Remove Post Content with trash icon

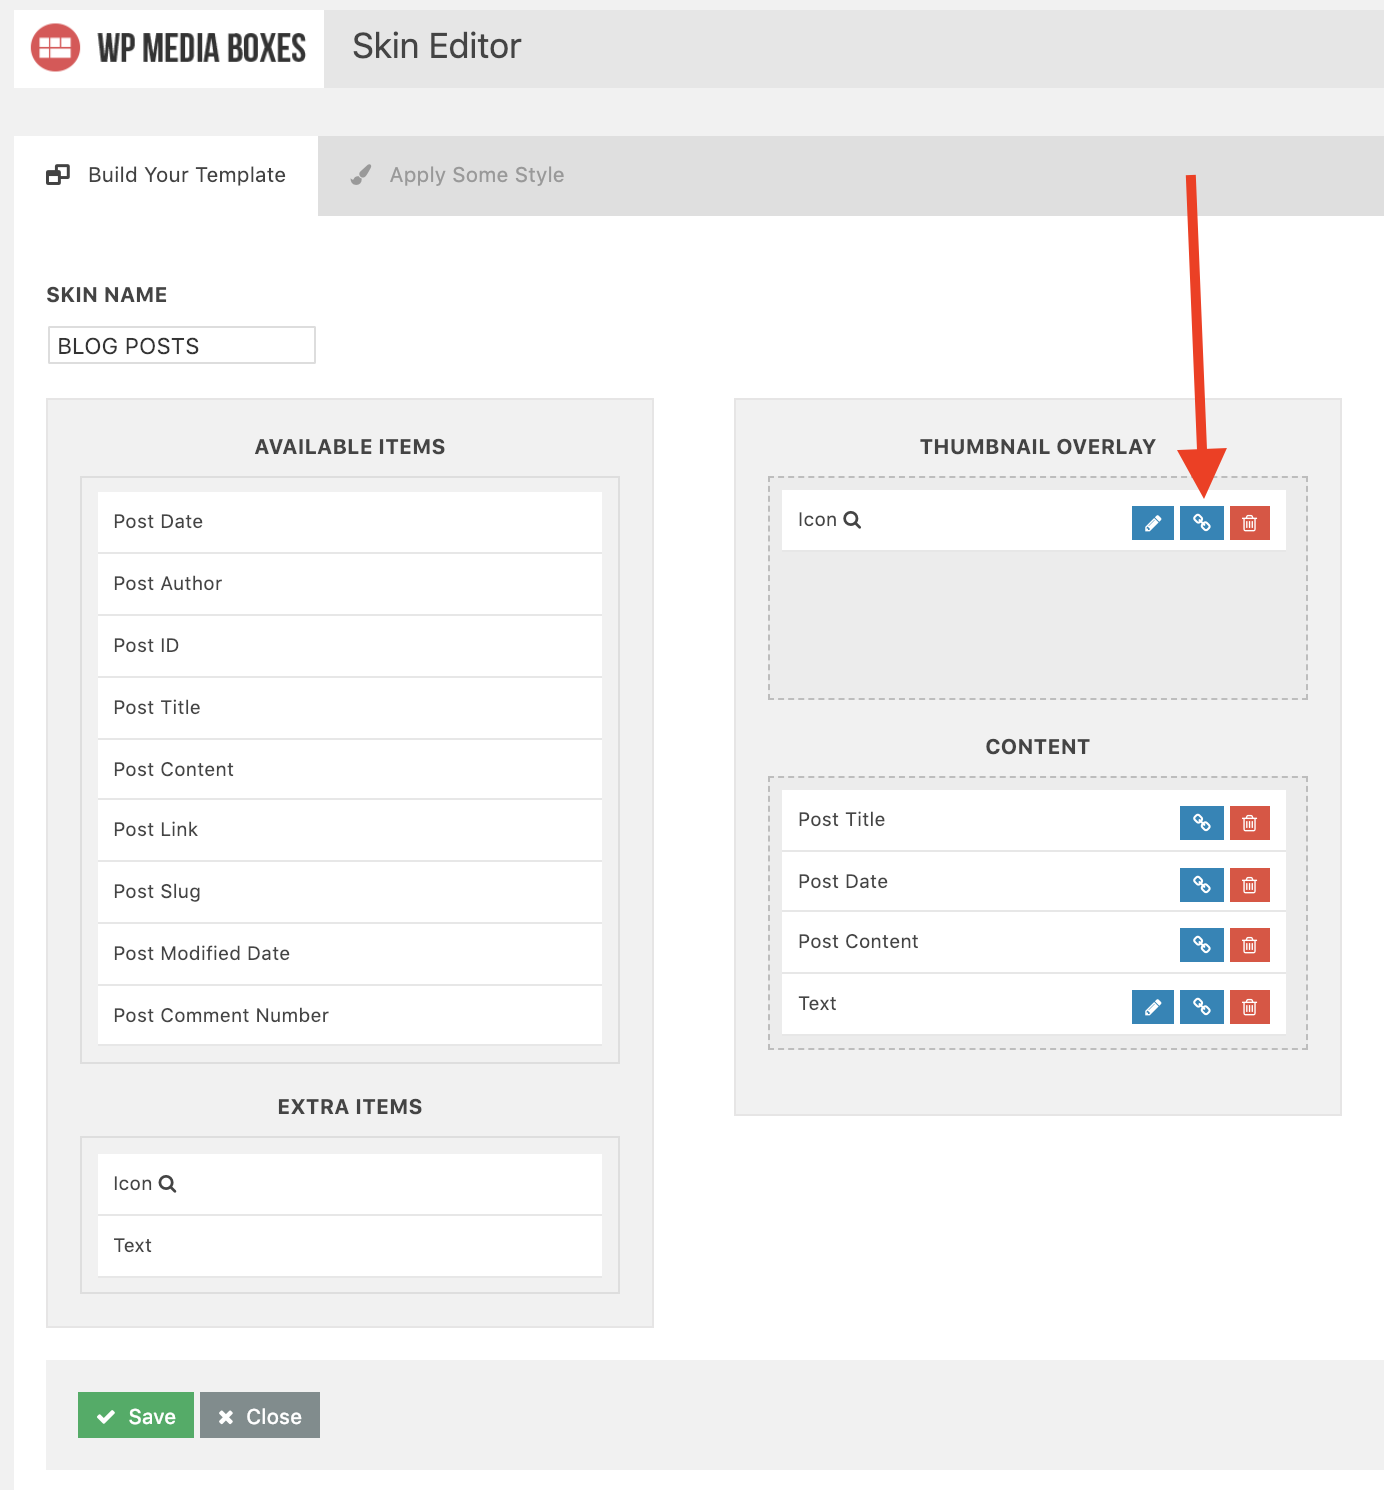[x=1249, y=945]
